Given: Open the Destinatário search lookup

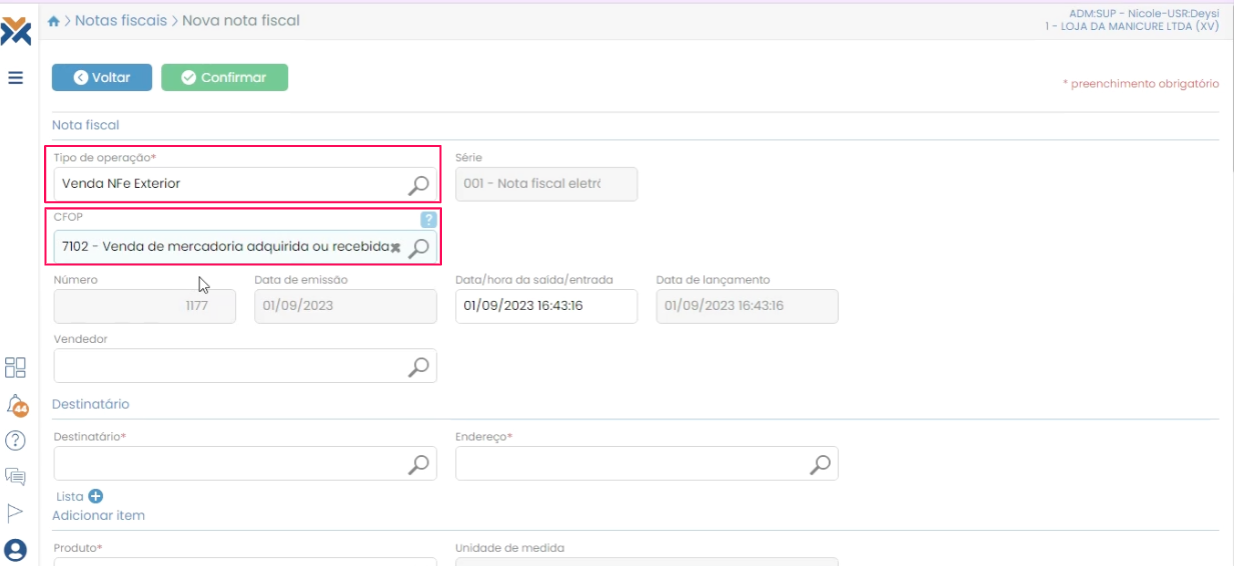Looking at the screenshot, I should pos(419,464).
